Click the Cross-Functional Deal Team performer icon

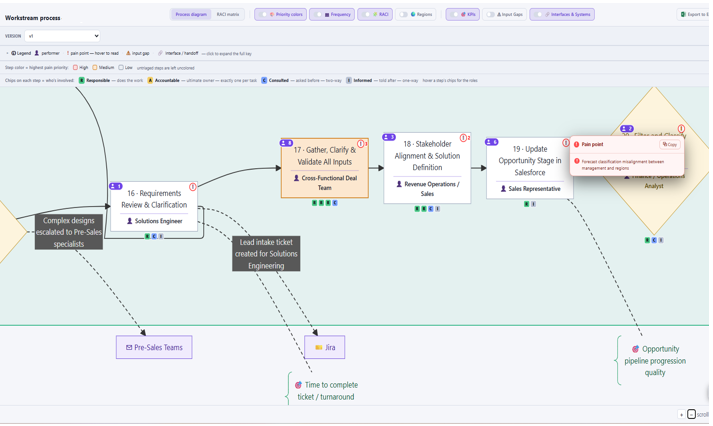pyautogui.click(x=296, y=178)
